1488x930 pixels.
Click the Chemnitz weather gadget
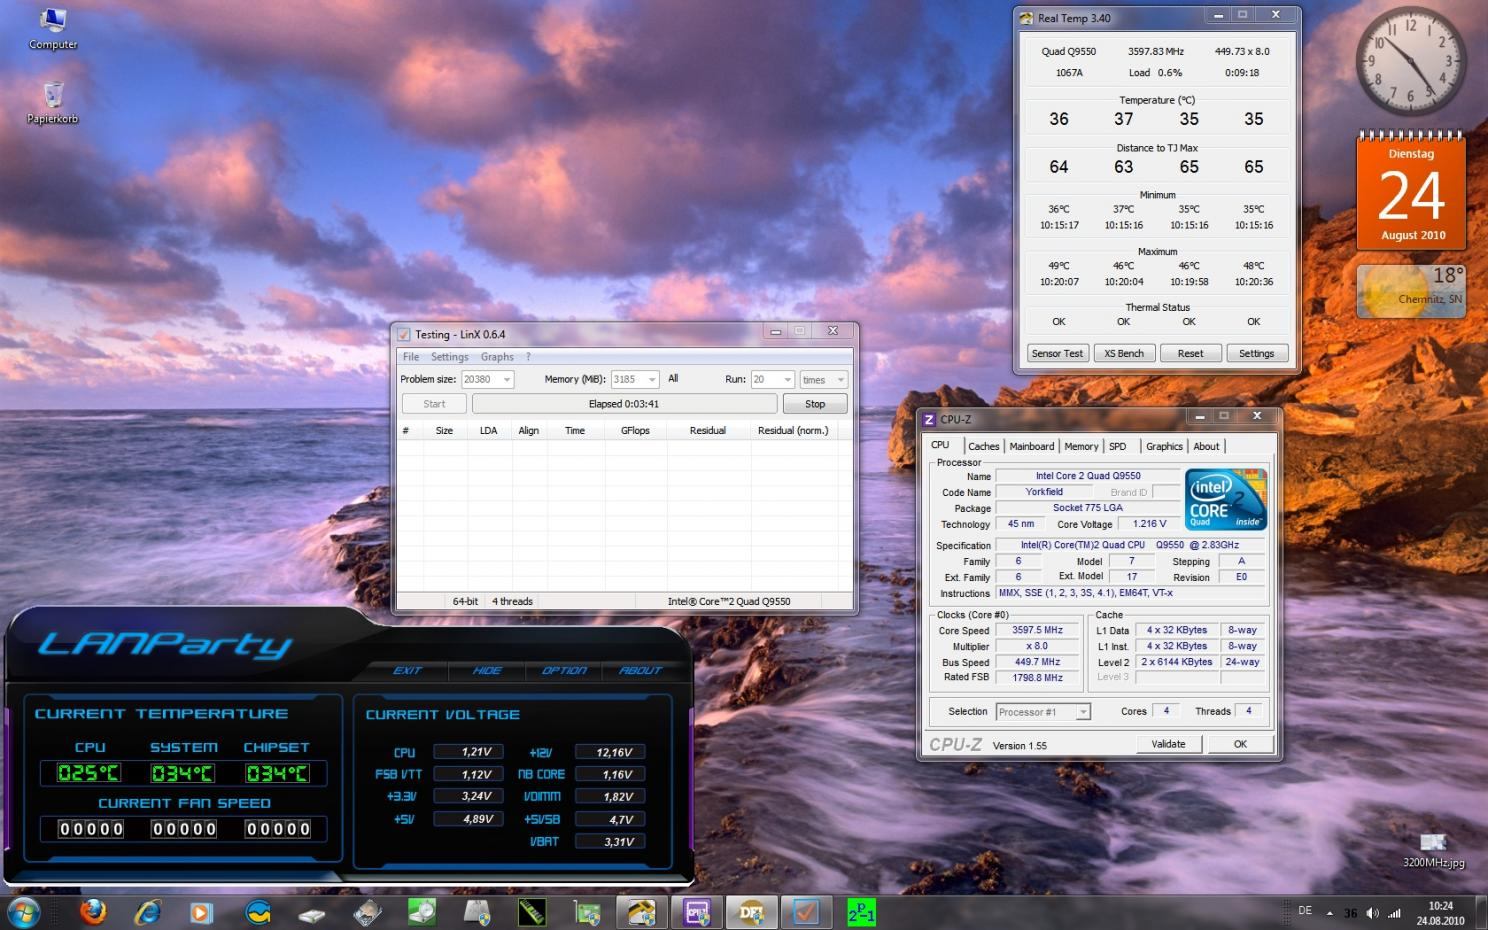coord(1410,291)
